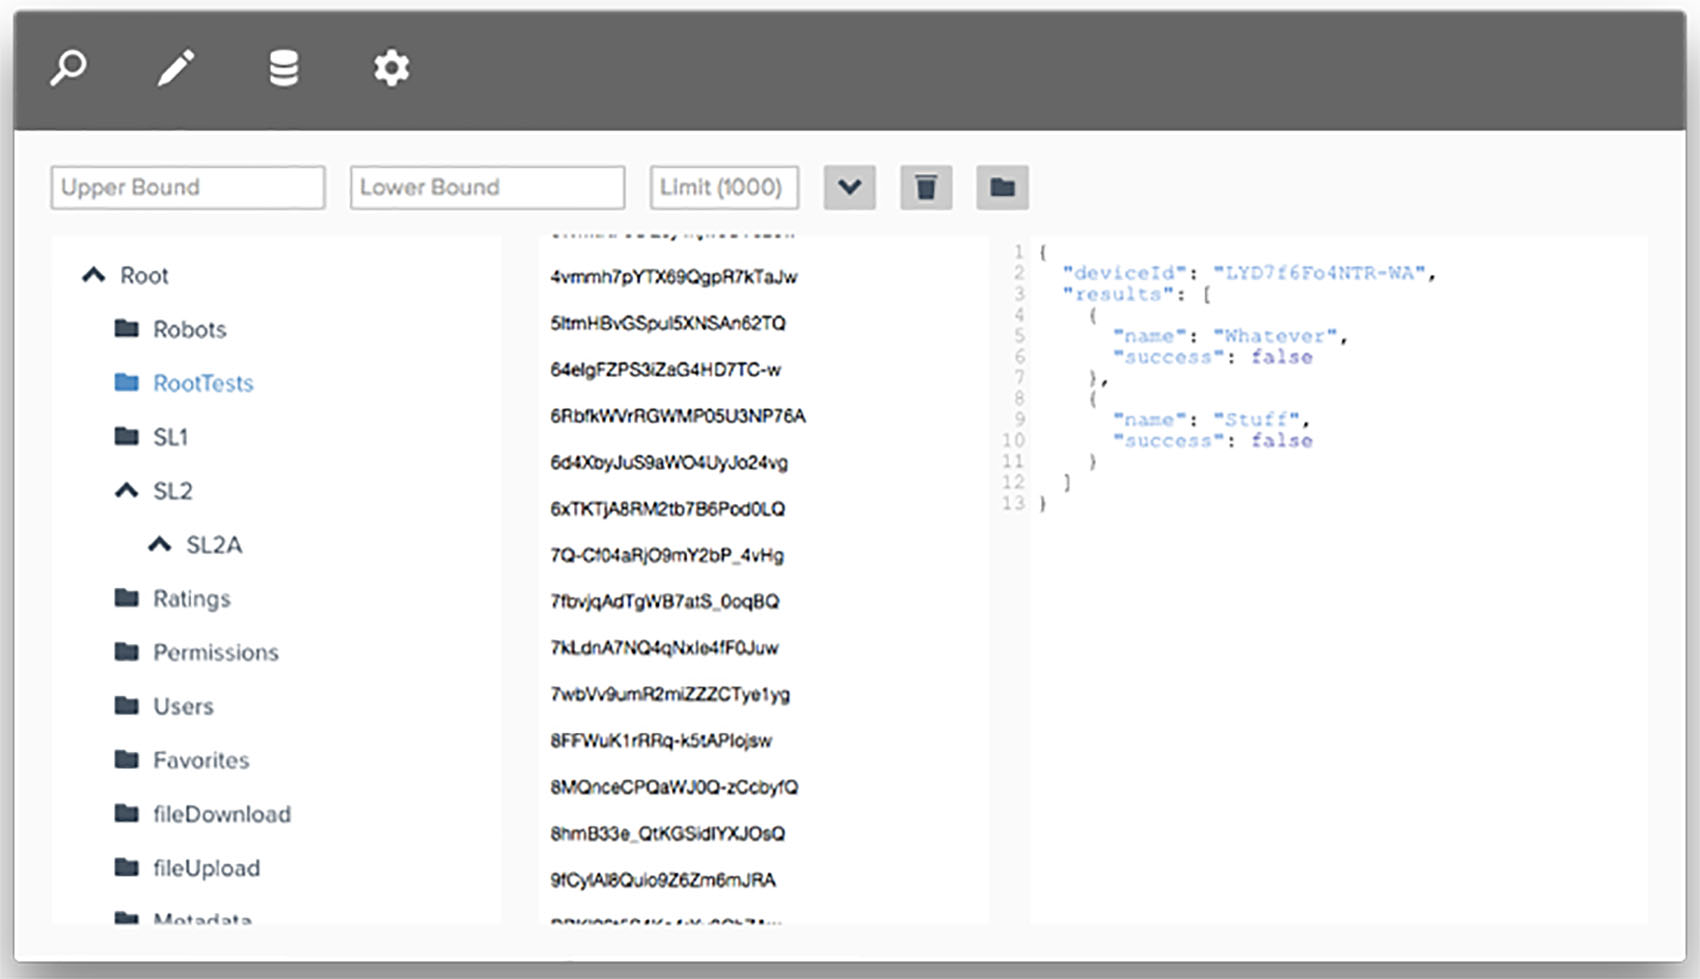The height and width of the screenshot is (979, 1700).
Task: Click the "Whatever" name value
Action: pyautogui.click(x=1275, y=336)
